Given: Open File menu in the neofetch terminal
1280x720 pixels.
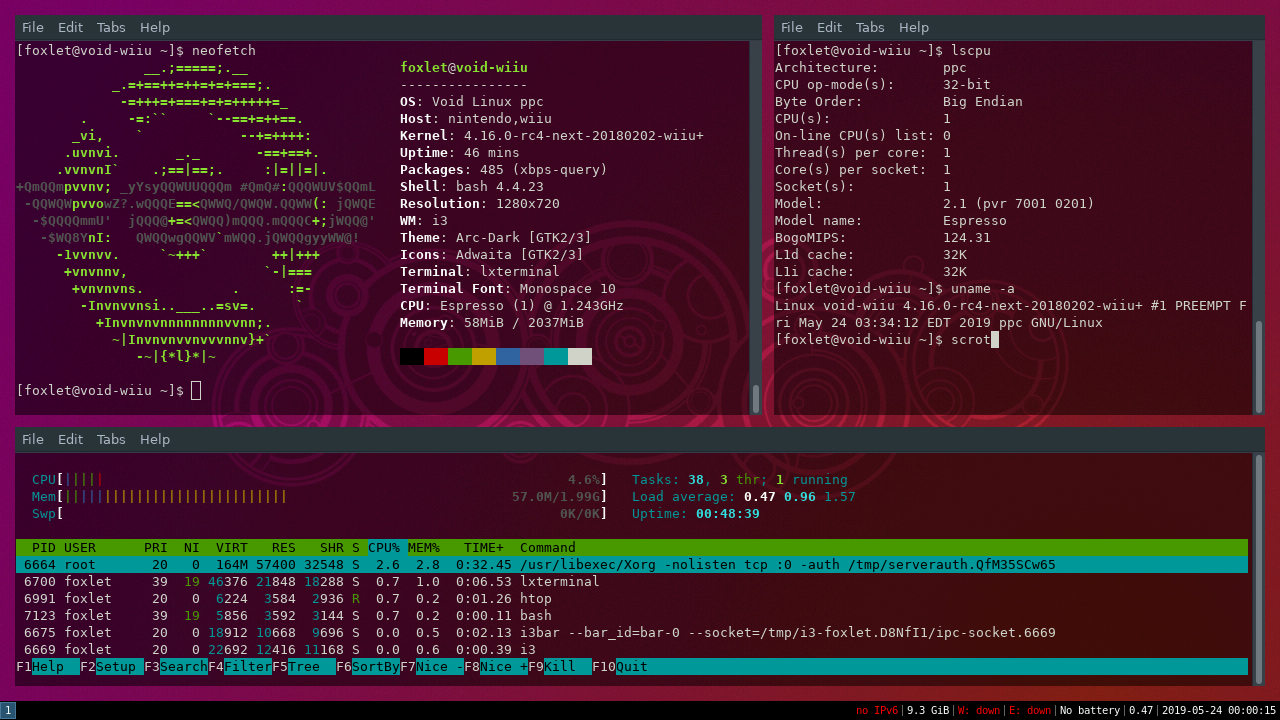Looking at the screenshot, I should (33, 28).
